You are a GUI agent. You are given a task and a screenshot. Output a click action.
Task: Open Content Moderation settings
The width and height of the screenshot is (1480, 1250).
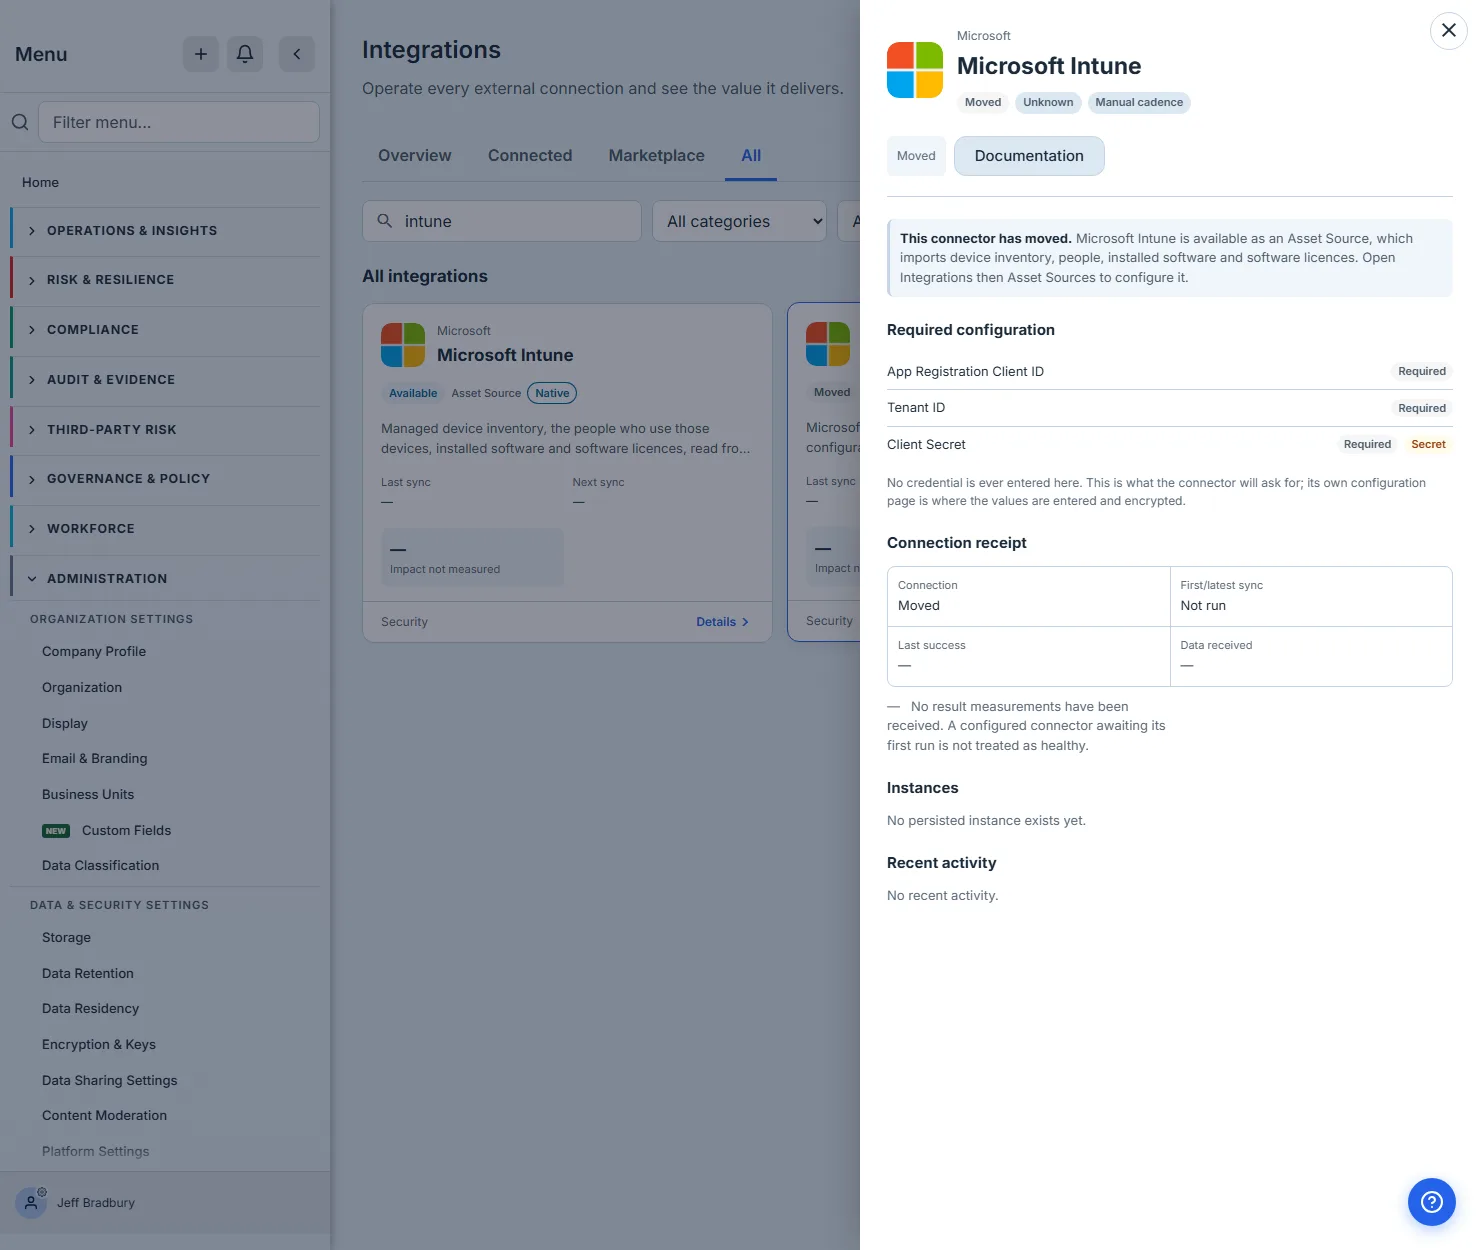click(105, 1116)
